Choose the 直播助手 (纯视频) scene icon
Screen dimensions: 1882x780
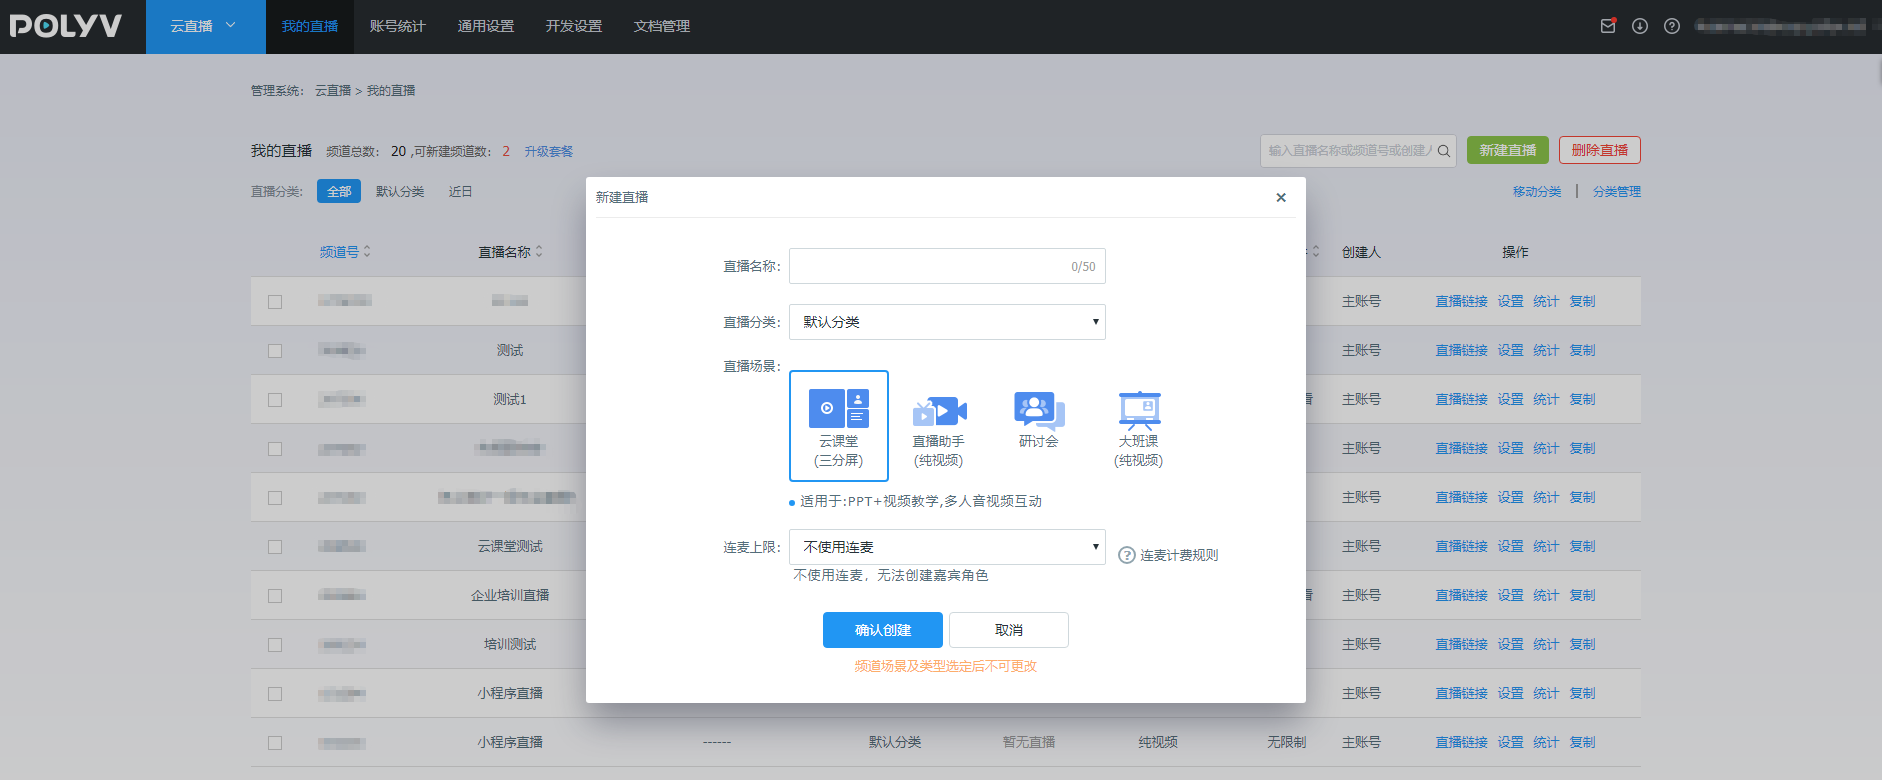[x=938, y=411]
